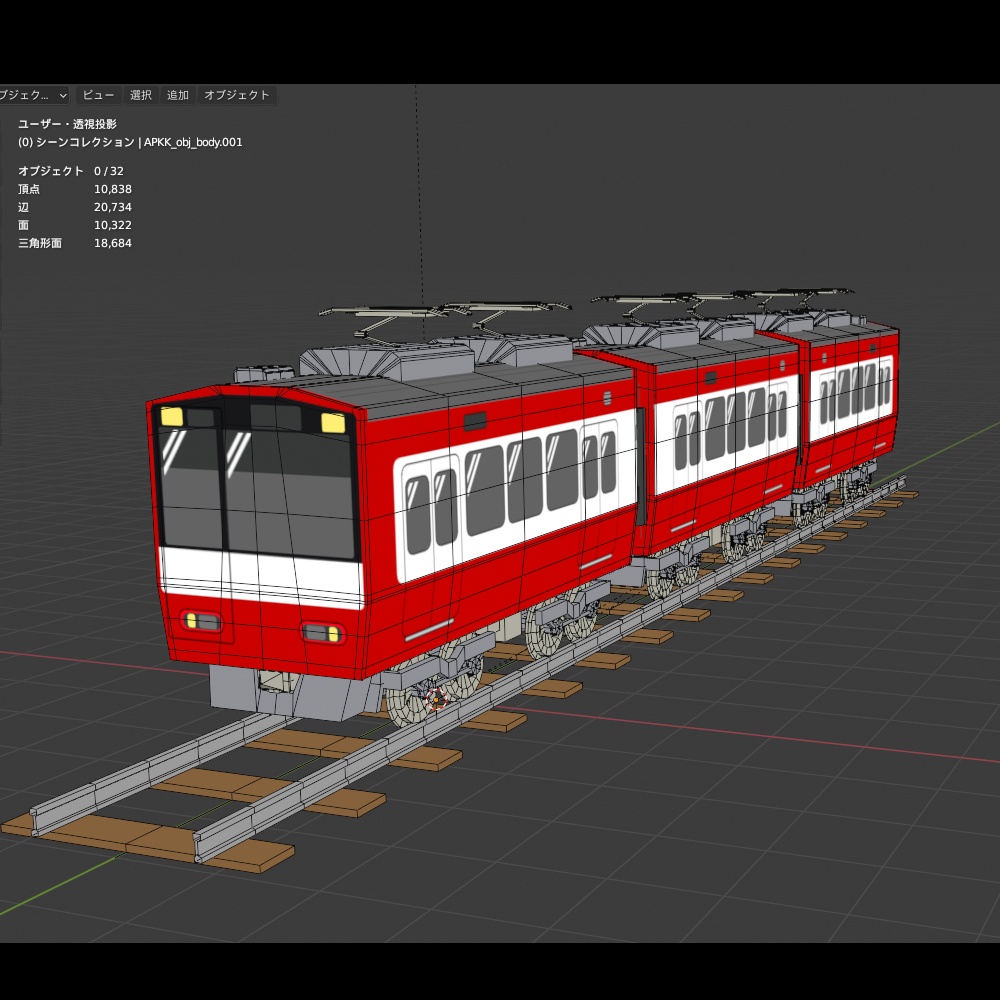Image resolution: width=1000 pixels, height=1000 pixels.
Task: Open the オブジェクト menu
Action: (x=237, y=95)
